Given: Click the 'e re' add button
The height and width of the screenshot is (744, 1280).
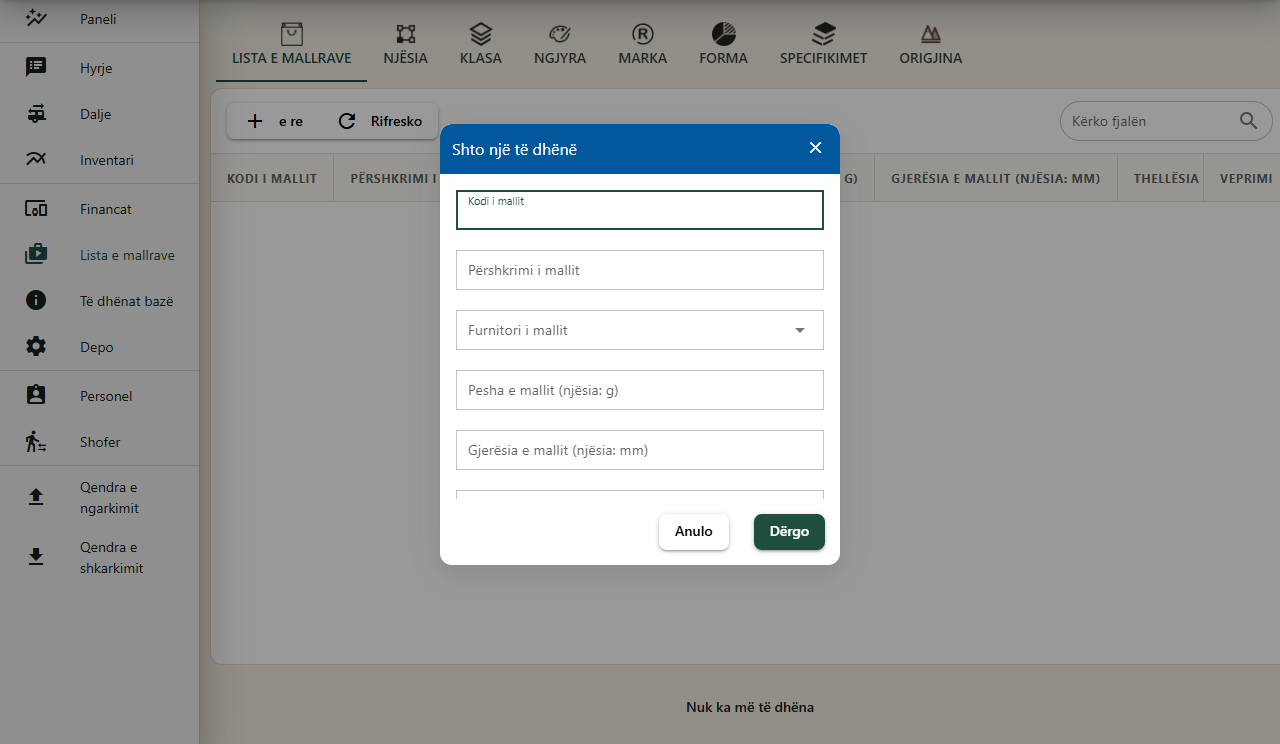Looking at the screenshot, I should [x=274, y=121].
